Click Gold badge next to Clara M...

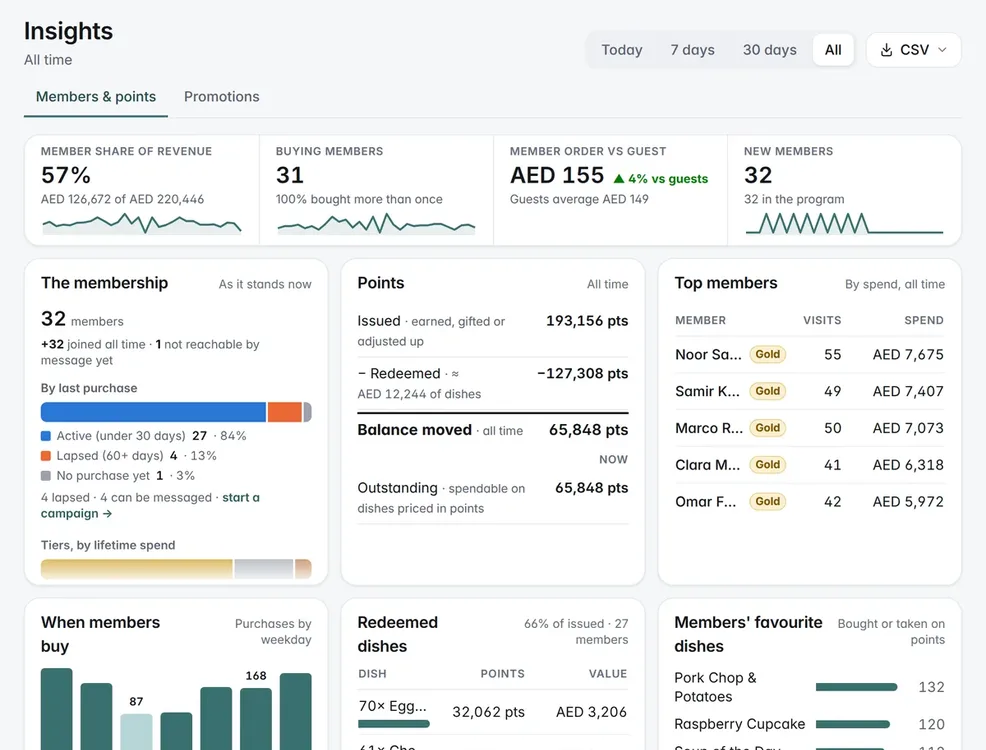pyautogui.click(x=767, y=465)
